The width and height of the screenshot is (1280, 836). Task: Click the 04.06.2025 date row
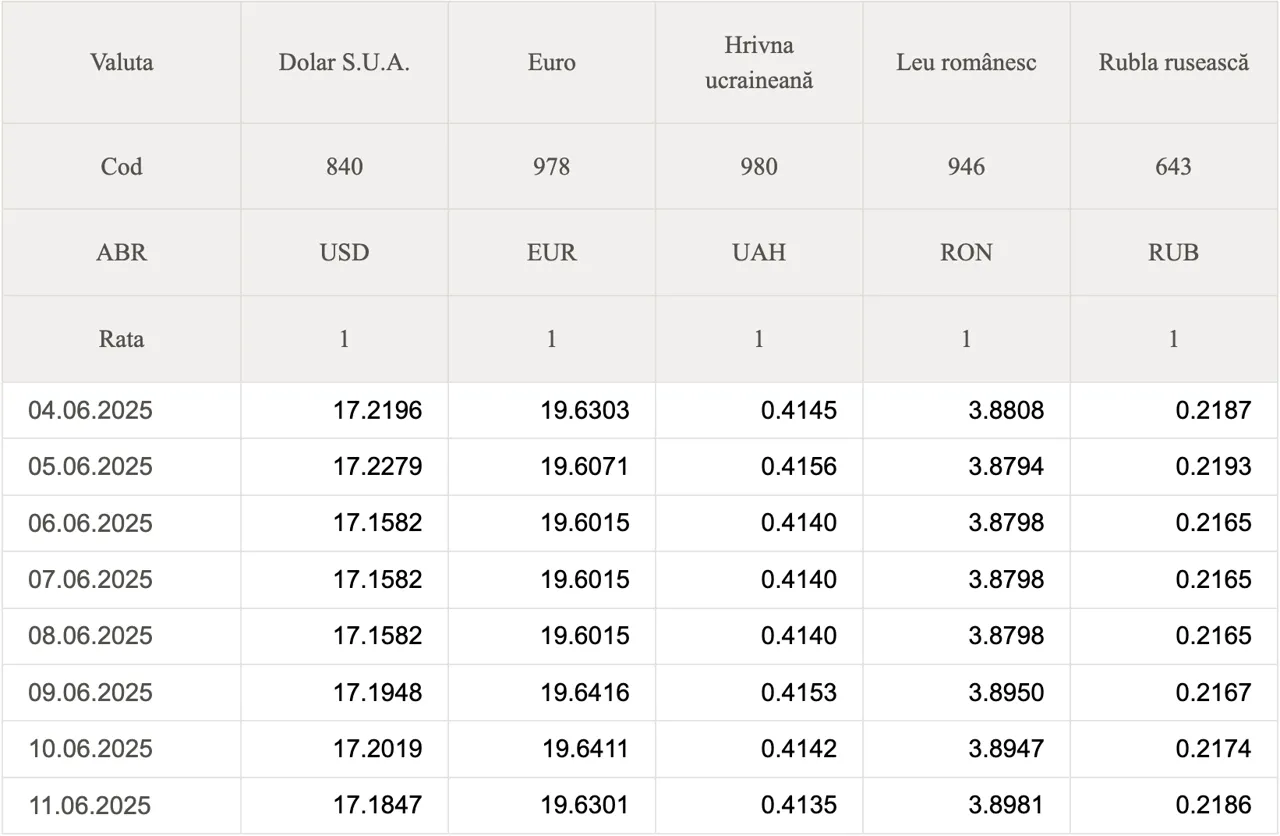point(640,410)
